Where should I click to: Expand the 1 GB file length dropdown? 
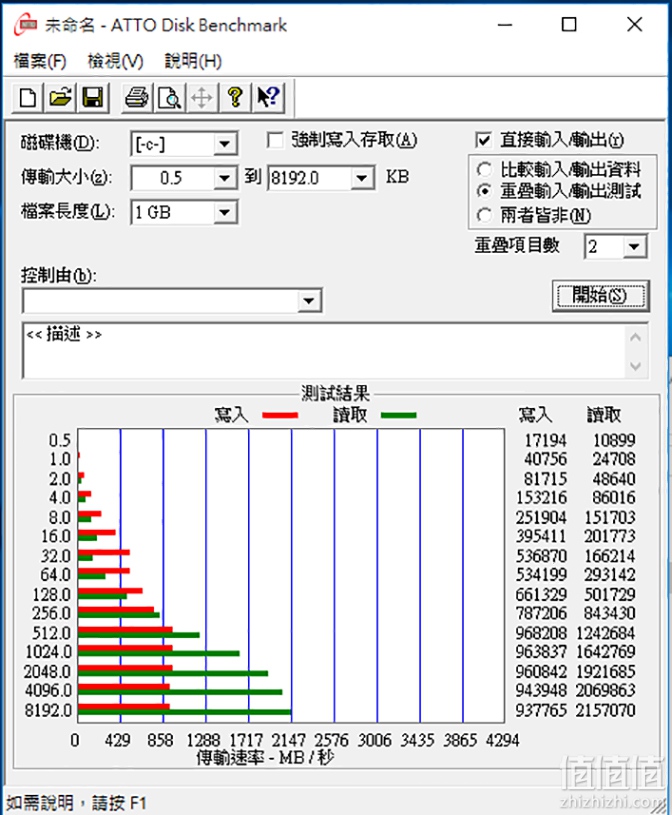point(225,212)
